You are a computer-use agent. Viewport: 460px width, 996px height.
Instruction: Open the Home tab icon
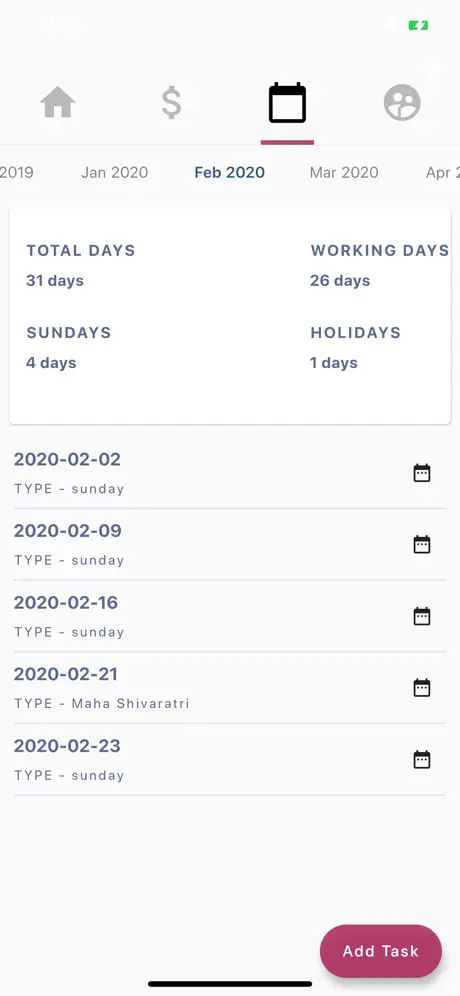tap(58, 102)
